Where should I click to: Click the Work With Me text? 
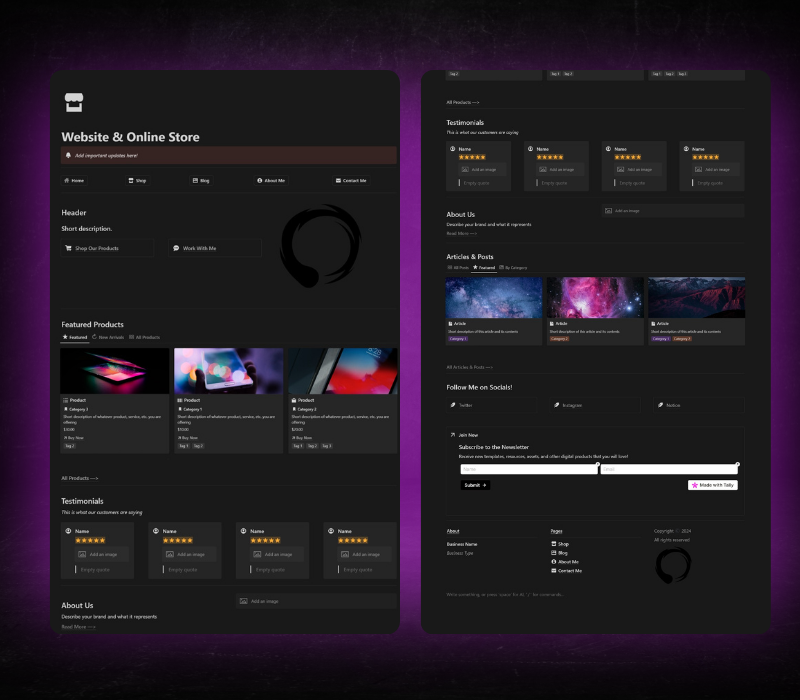pyautogui.click(x=199, y=248)
